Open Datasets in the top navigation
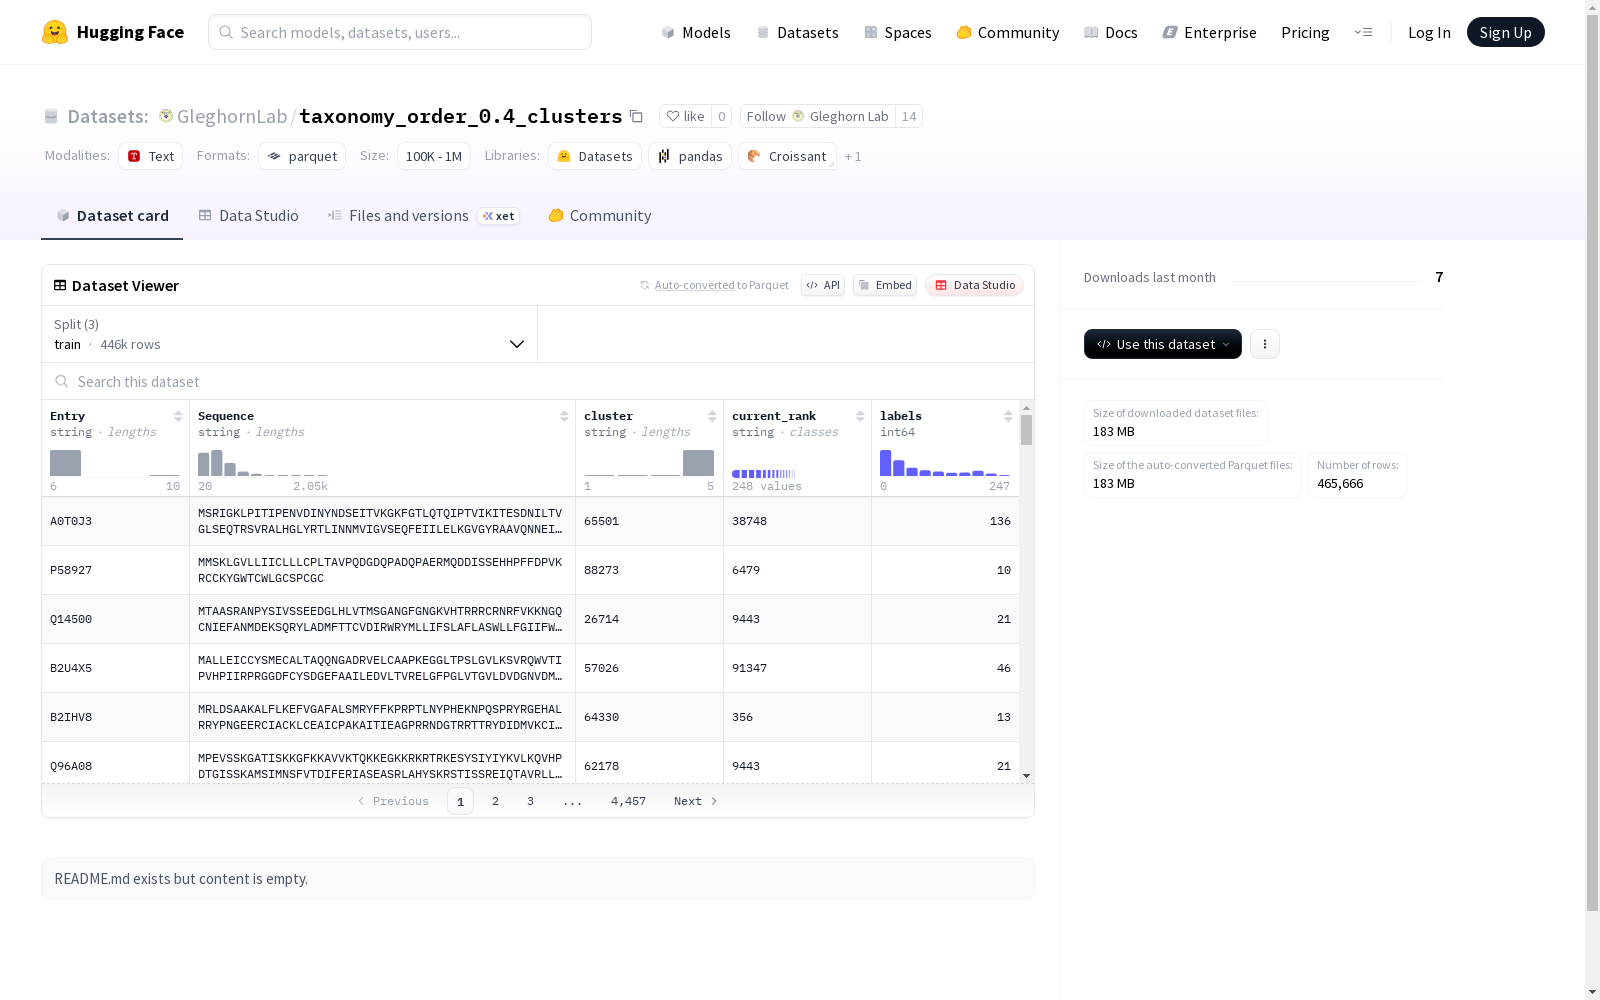 [797, 32]
